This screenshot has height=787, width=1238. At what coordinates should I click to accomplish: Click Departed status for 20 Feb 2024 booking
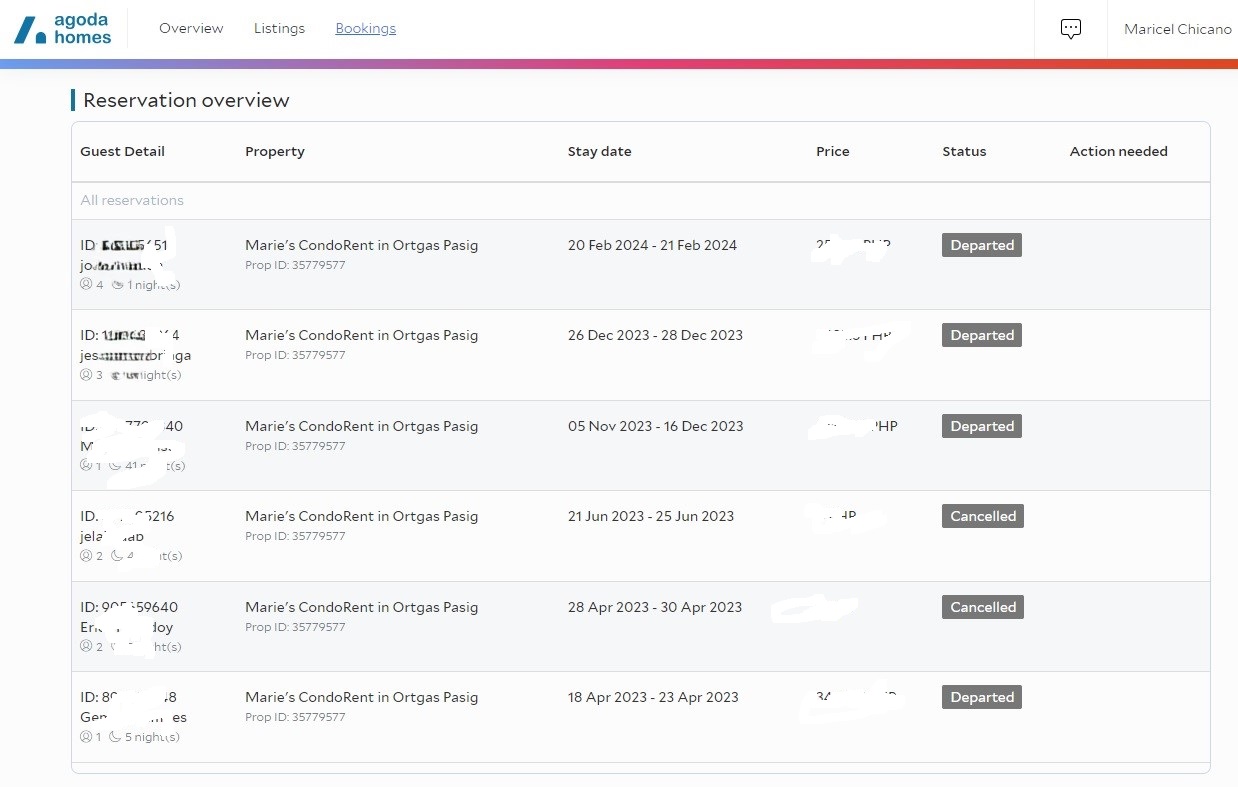(x=981, y=245)
